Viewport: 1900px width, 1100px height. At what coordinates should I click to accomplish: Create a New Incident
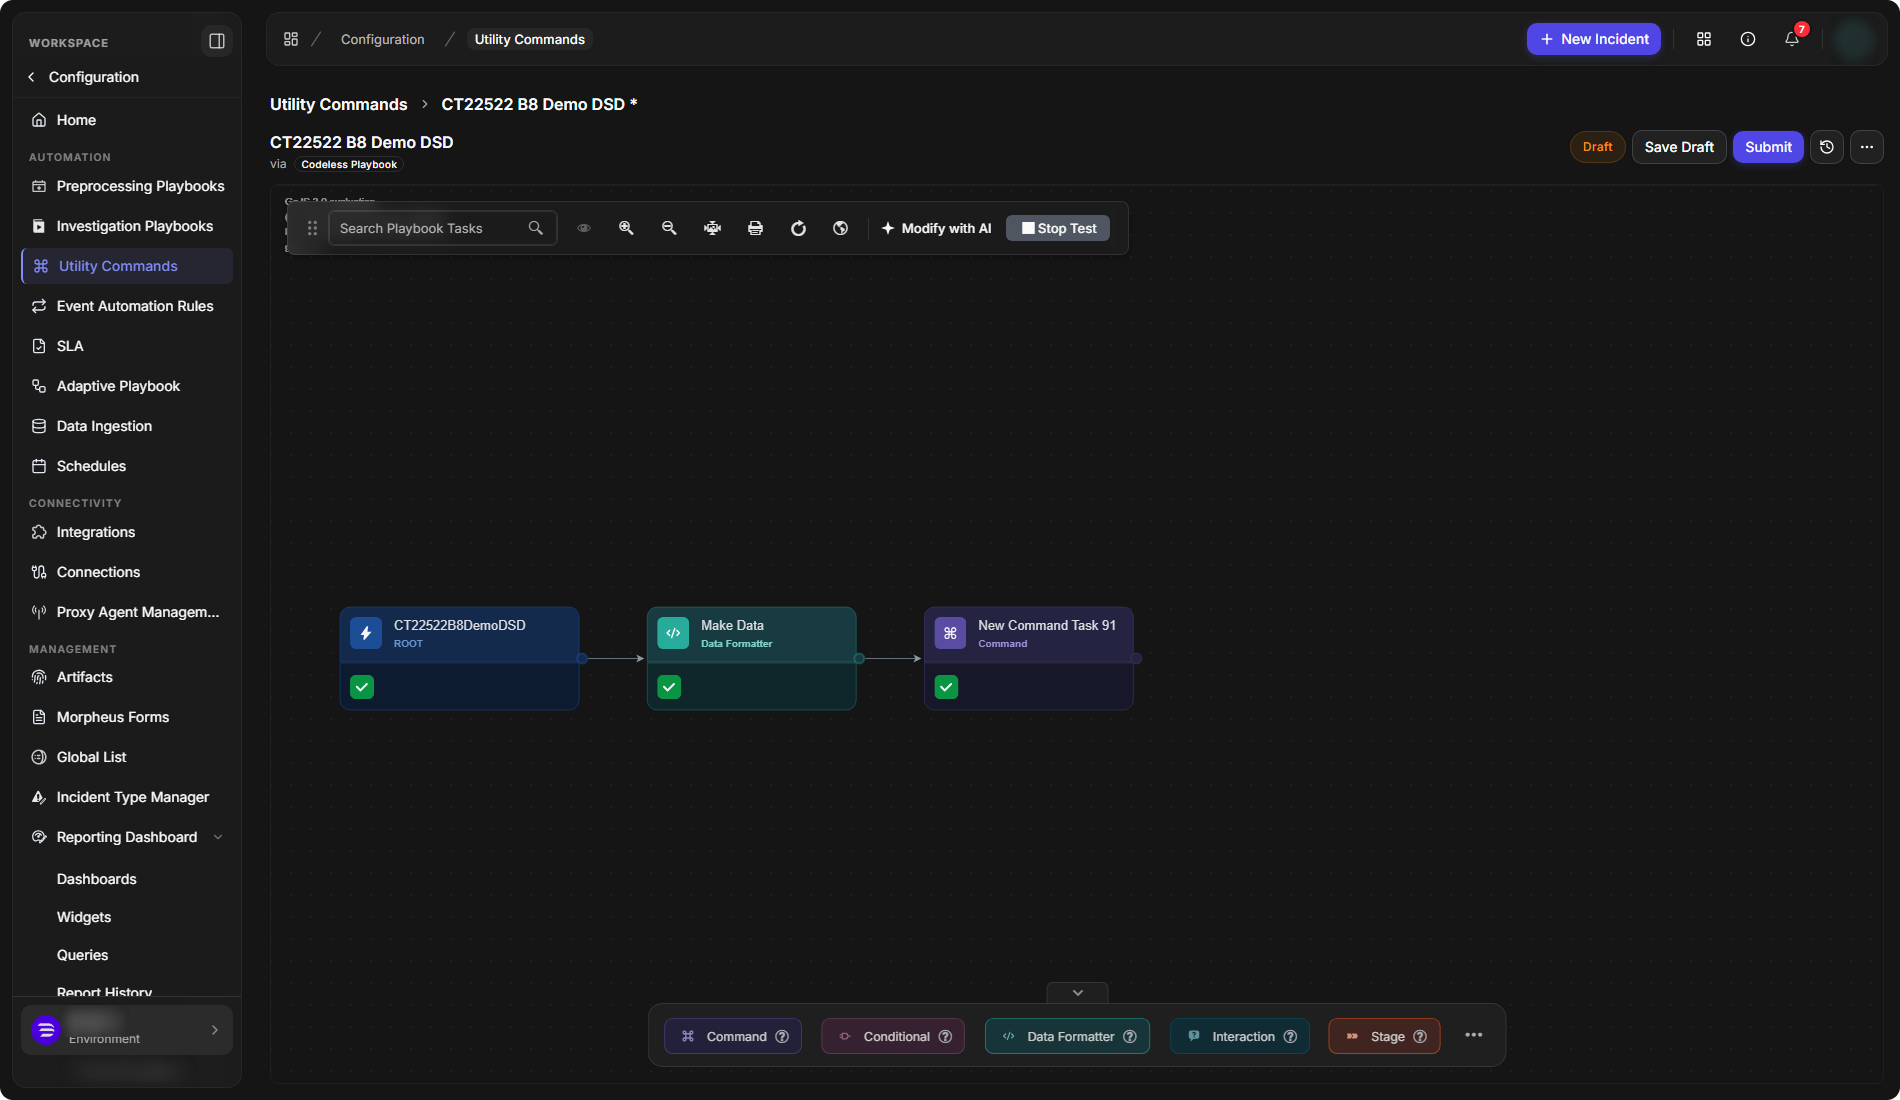(x=1594, y=39)
